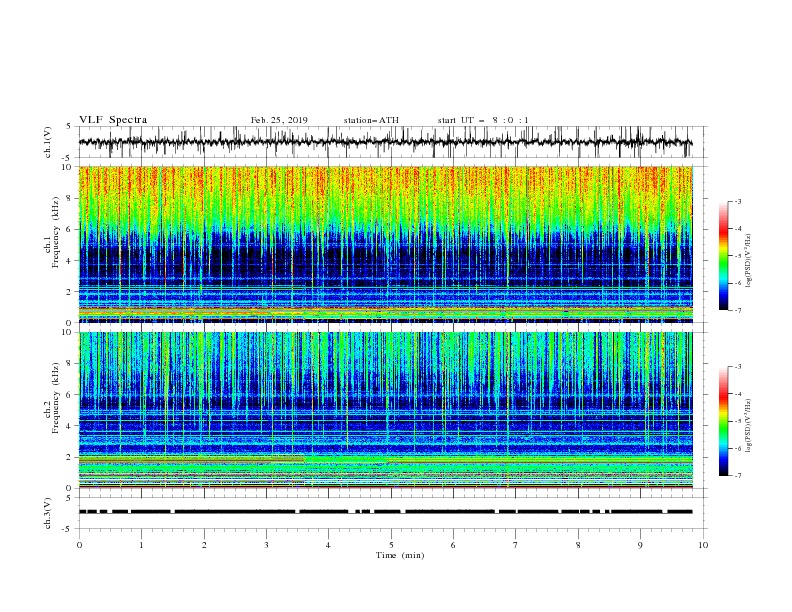Click the "station=ATH" label
This screenshot has height=612, width=792.
coord(371,120)
